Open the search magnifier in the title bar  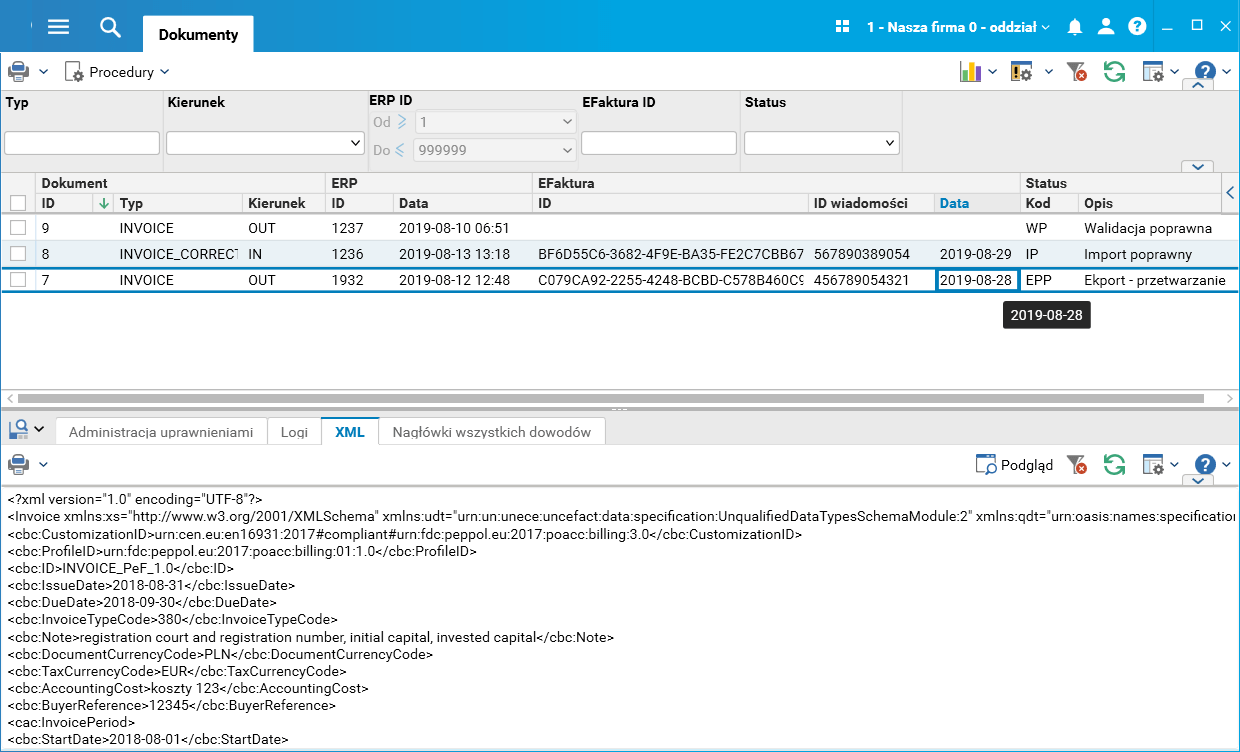click(110, 27)
